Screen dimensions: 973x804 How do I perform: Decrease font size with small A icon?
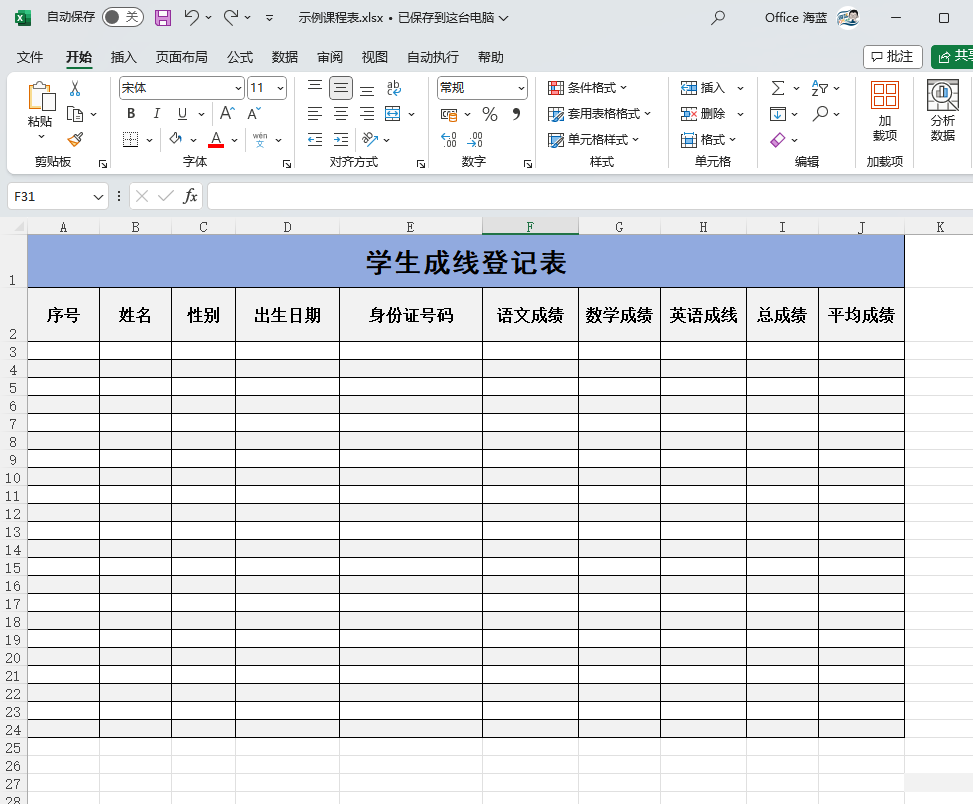pyautogui.click(x=254, y=114)
